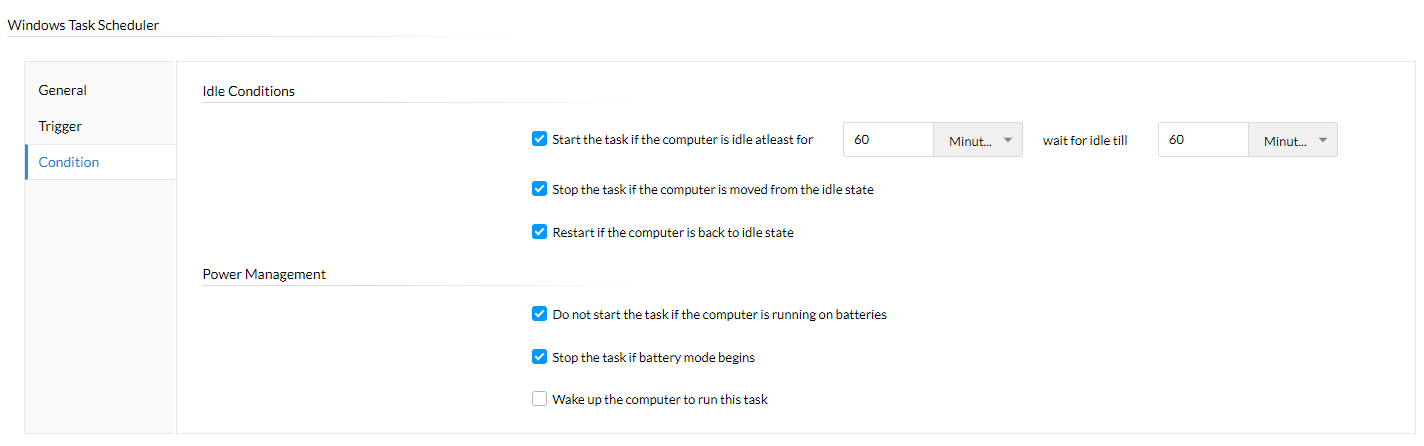This screenshot has width=1424, height=446.
Task: Toggle restart if back to idle state
Action: click(540, 232)
